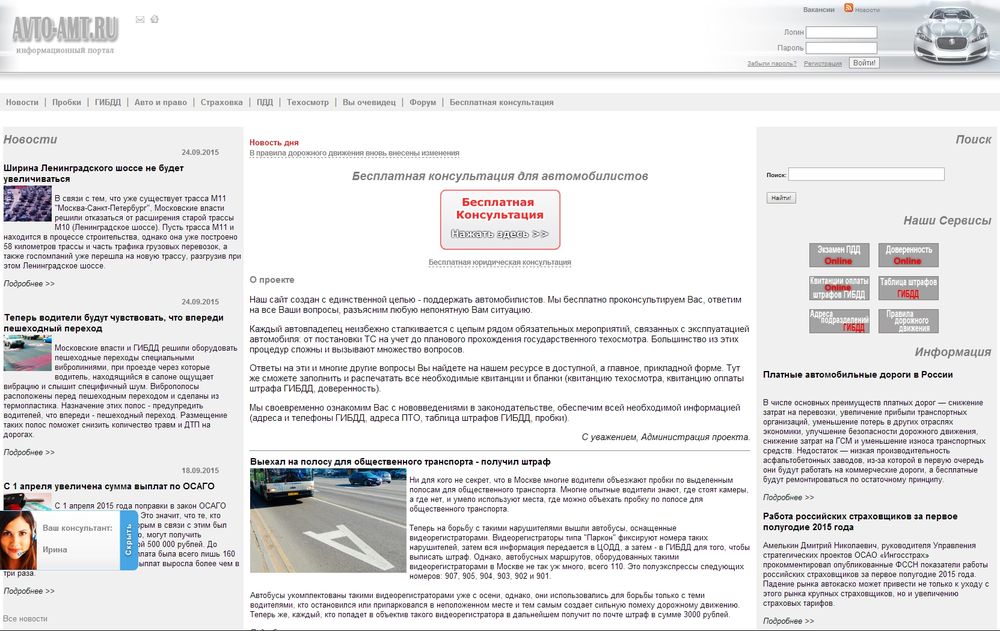Open Платные автомобильные дороги в России
This screenshot has width=1000, height=631.
coord(858,375)
